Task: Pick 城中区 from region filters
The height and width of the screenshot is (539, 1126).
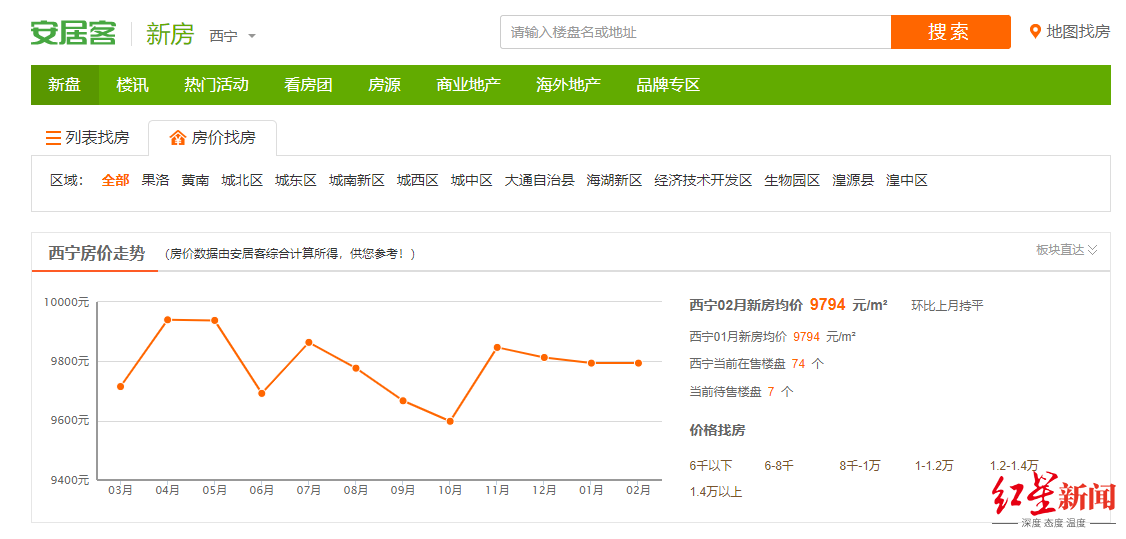Action: click(x=472, y=180)
